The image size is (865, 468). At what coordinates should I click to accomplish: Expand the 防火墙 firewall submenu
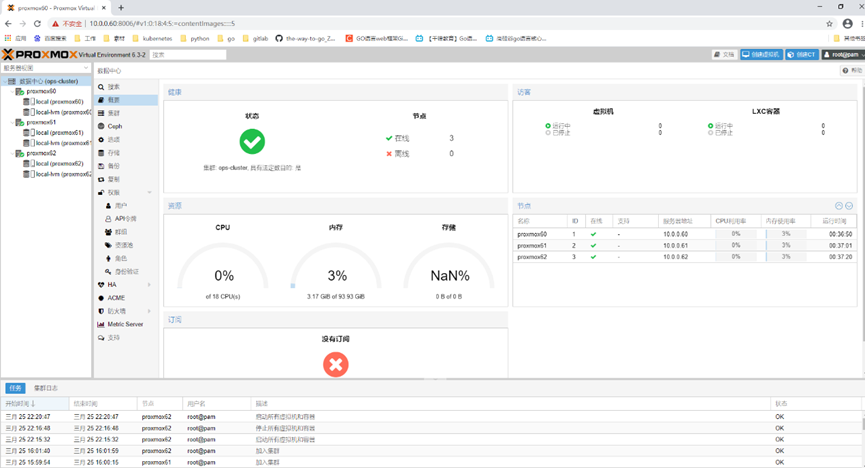tap(149, 311)
